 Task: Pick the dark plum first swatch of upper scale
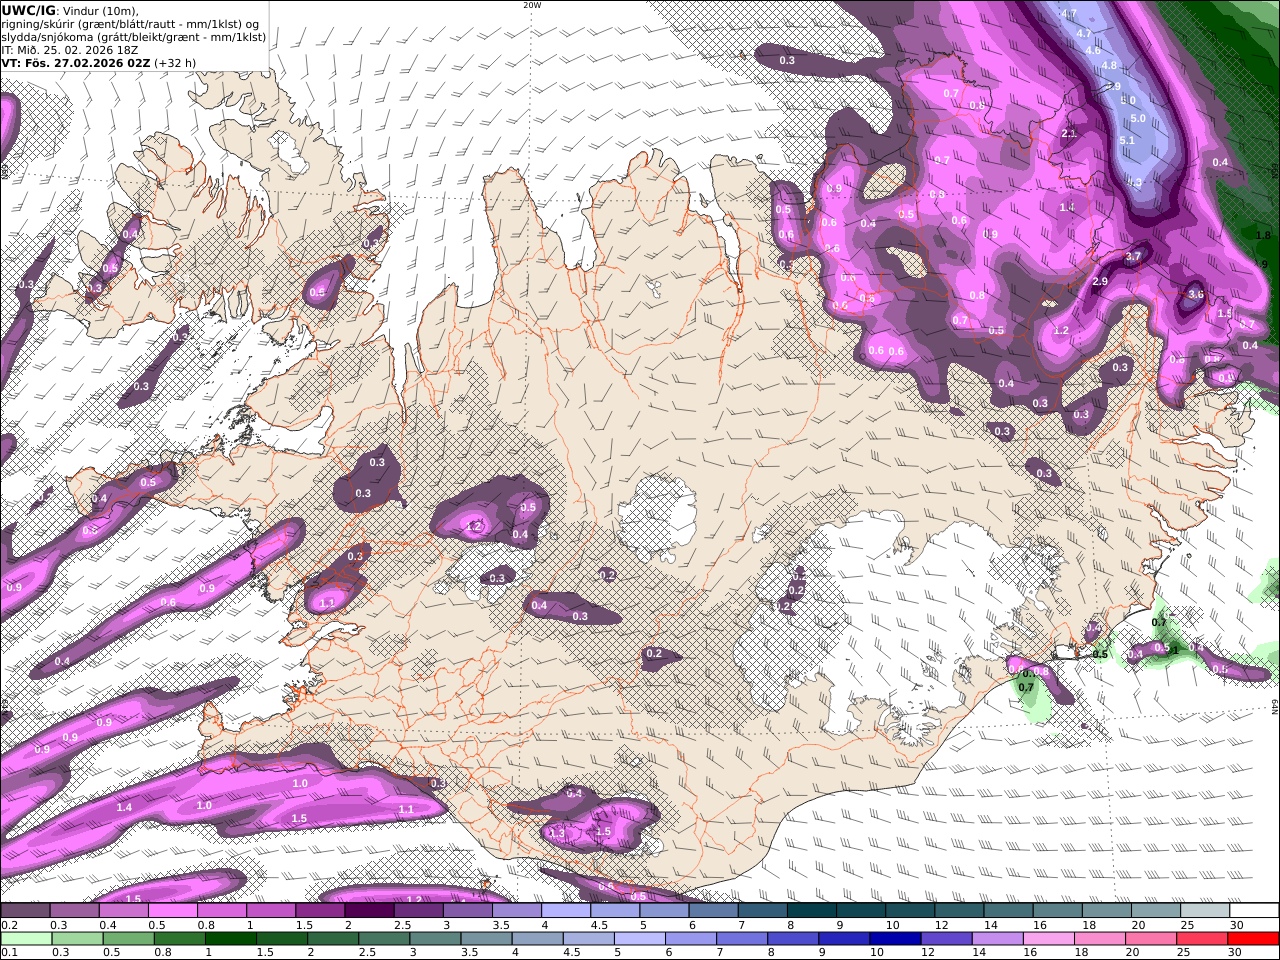(x=25, y=911)
